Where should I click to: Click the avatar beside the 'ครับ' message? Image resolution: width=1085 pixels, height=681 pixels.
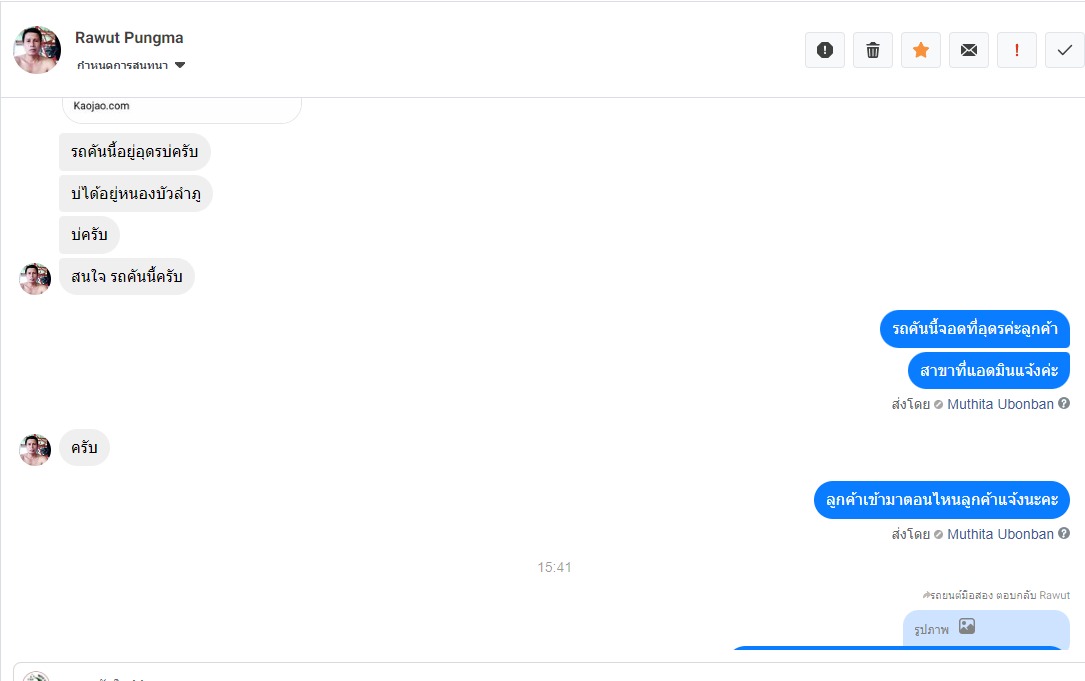(35, 449)
